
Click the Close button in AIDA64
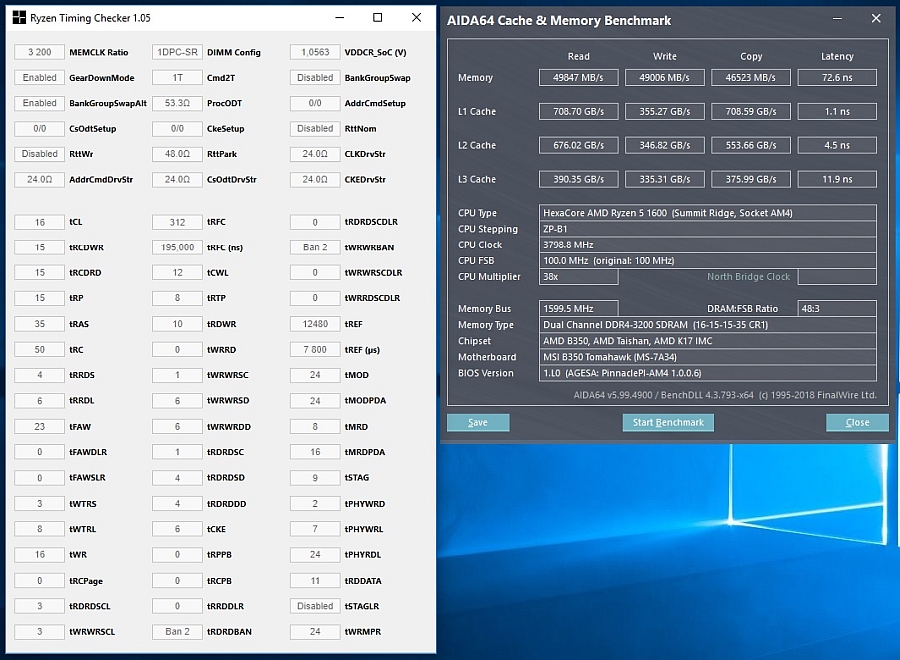(857, 422)
